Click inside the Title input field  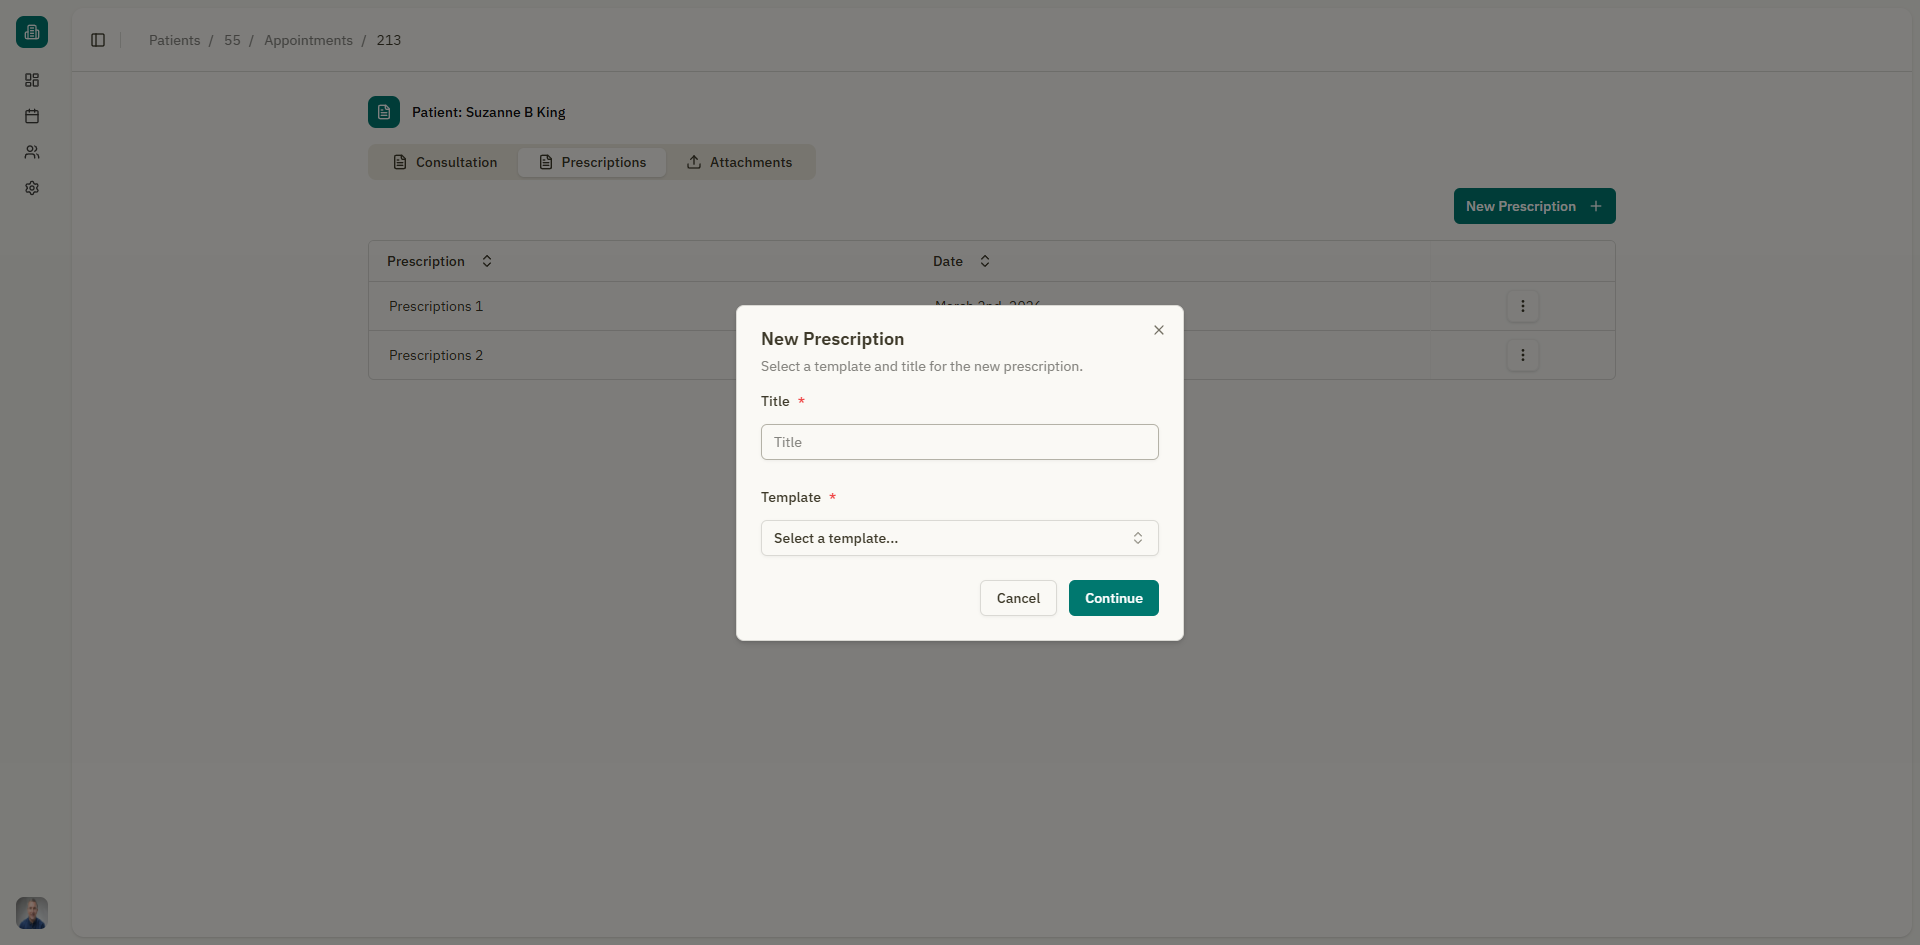[x=959, y=442]
